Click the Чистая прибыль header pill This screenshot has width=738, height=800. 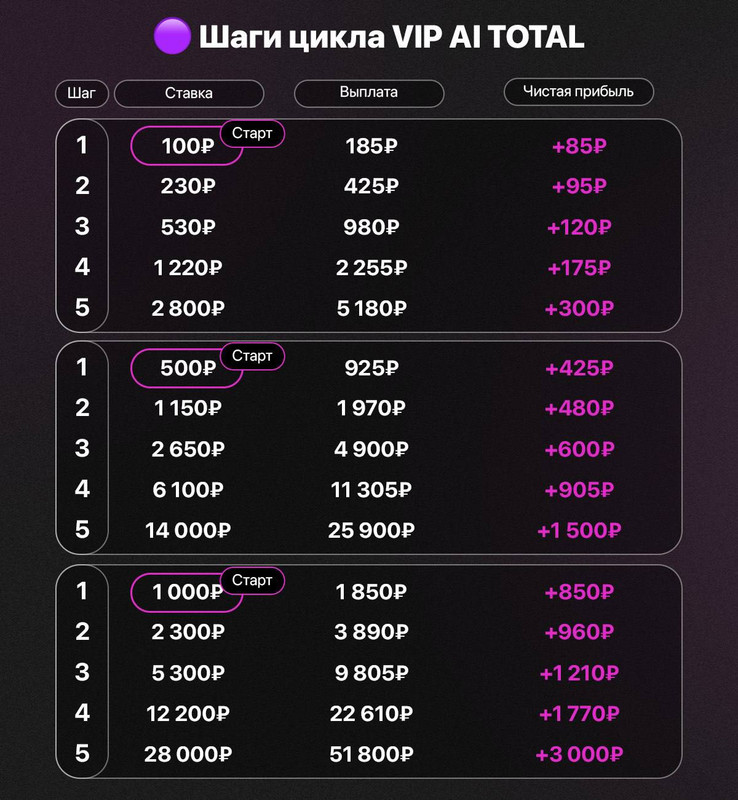coord(578,92)
